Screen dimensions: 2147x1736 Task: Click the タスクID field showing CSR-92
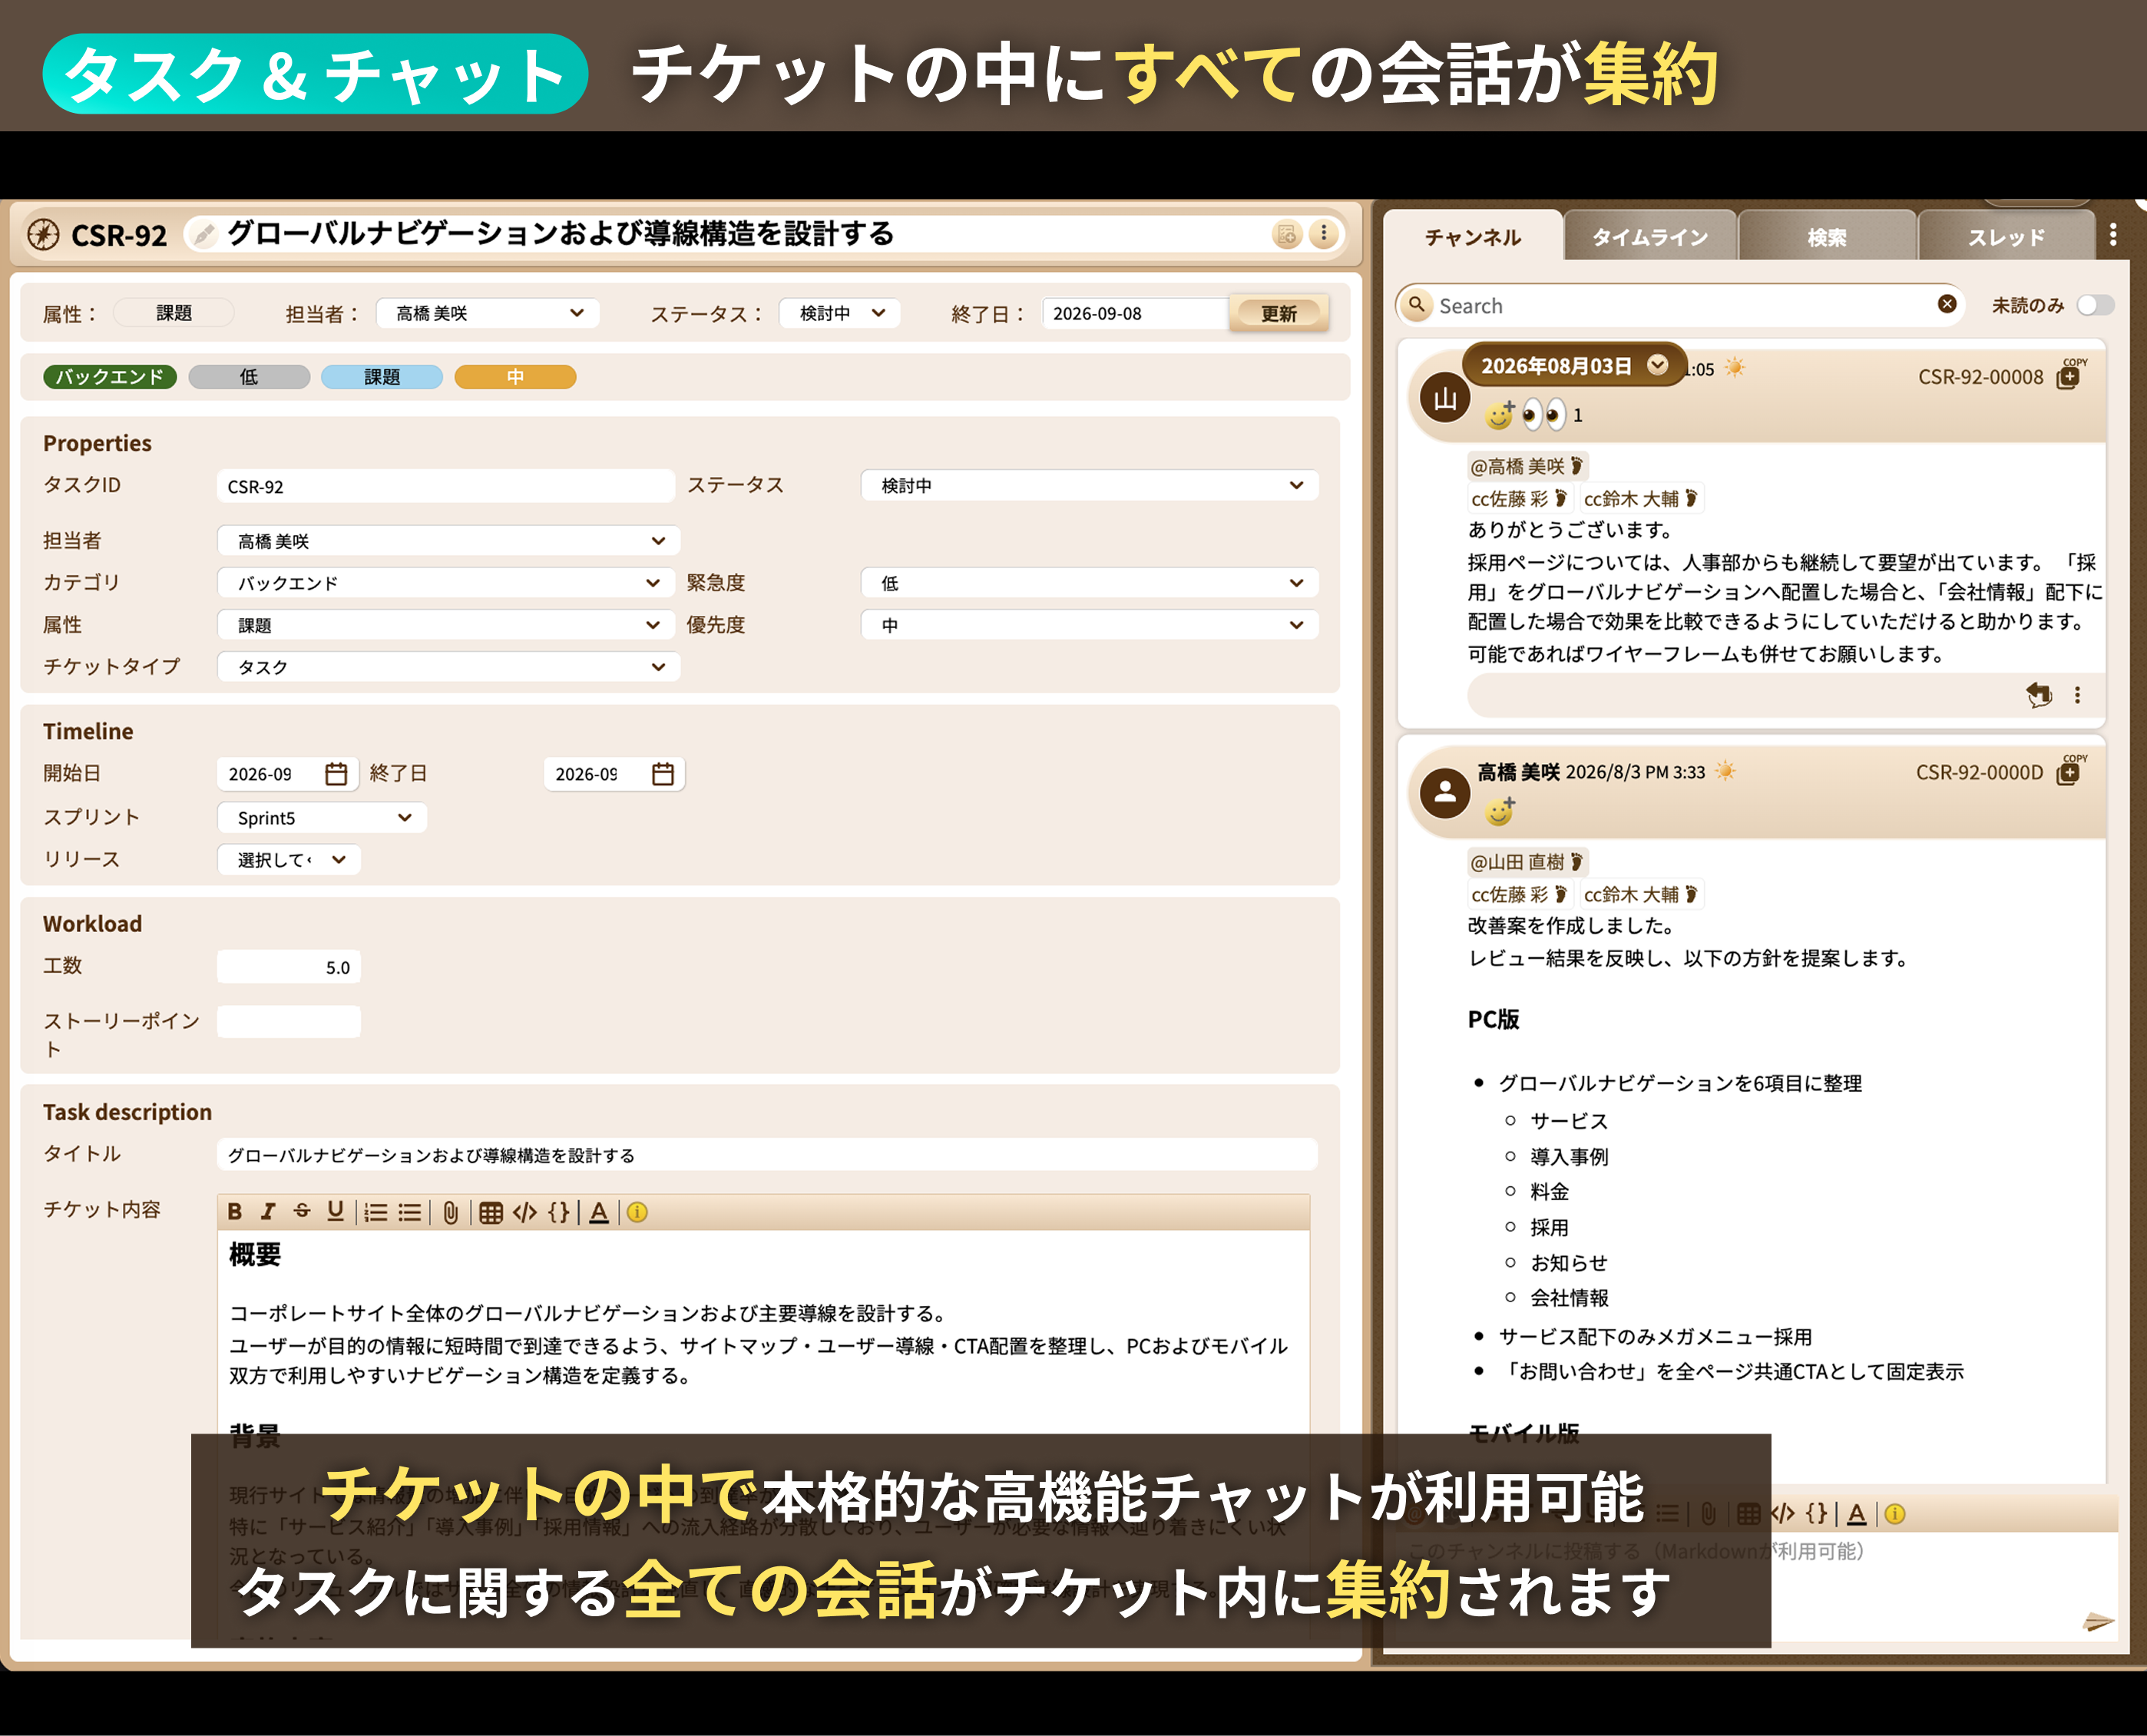click(446, 487)
